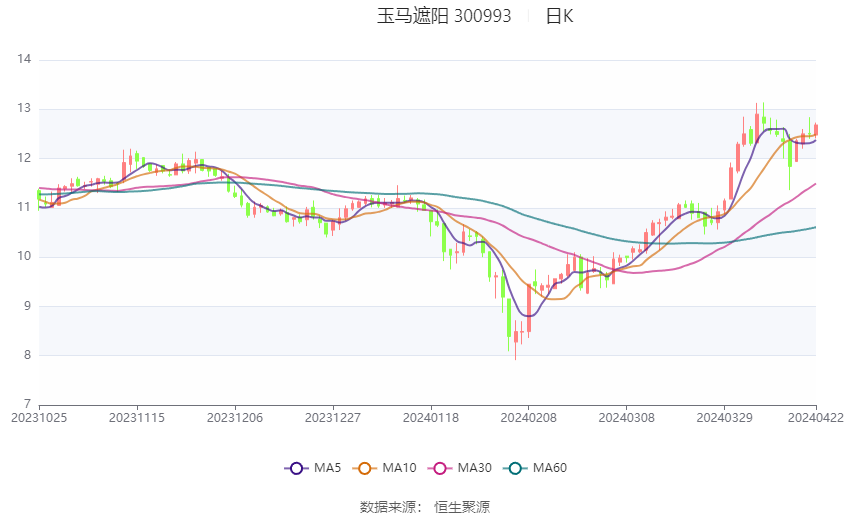Click the purple MA5 legend circle marker
850x517 pixels.
pyautogui.click(x=296, y=467)
